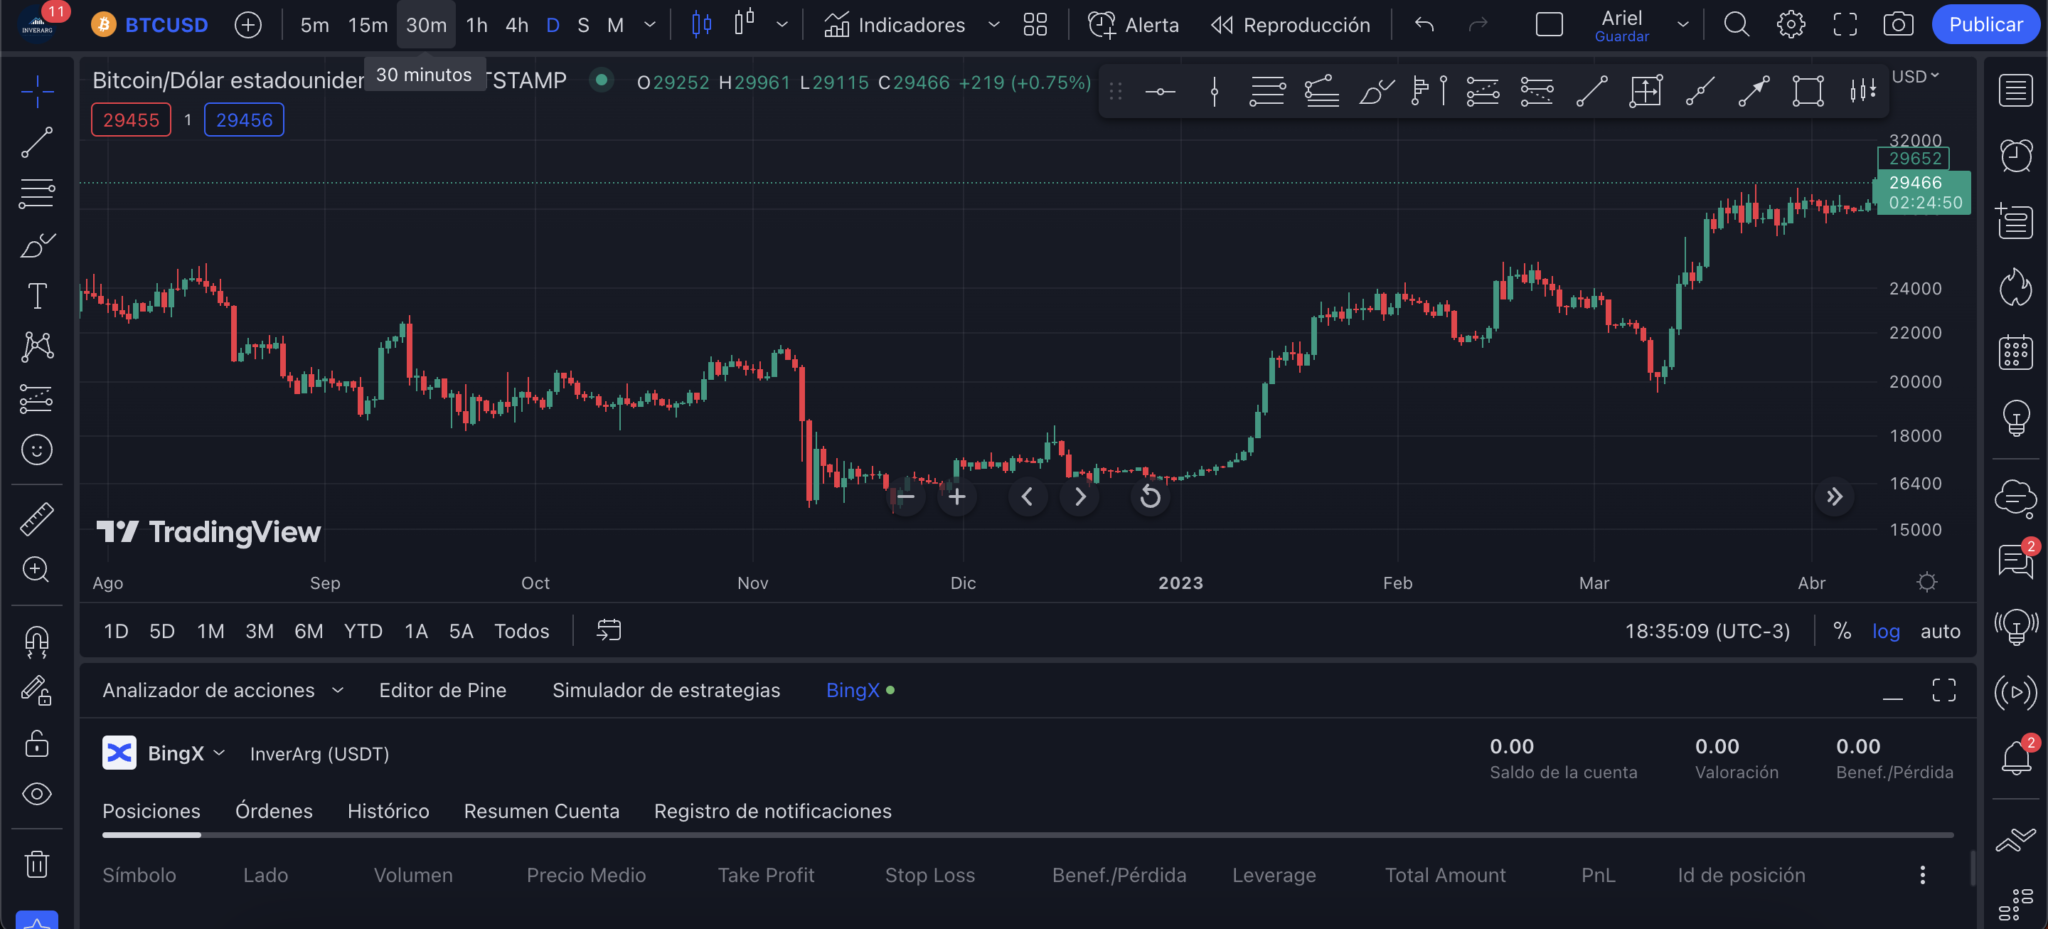
Task: Click the Alerta button
Action: tap(1133, 25)
